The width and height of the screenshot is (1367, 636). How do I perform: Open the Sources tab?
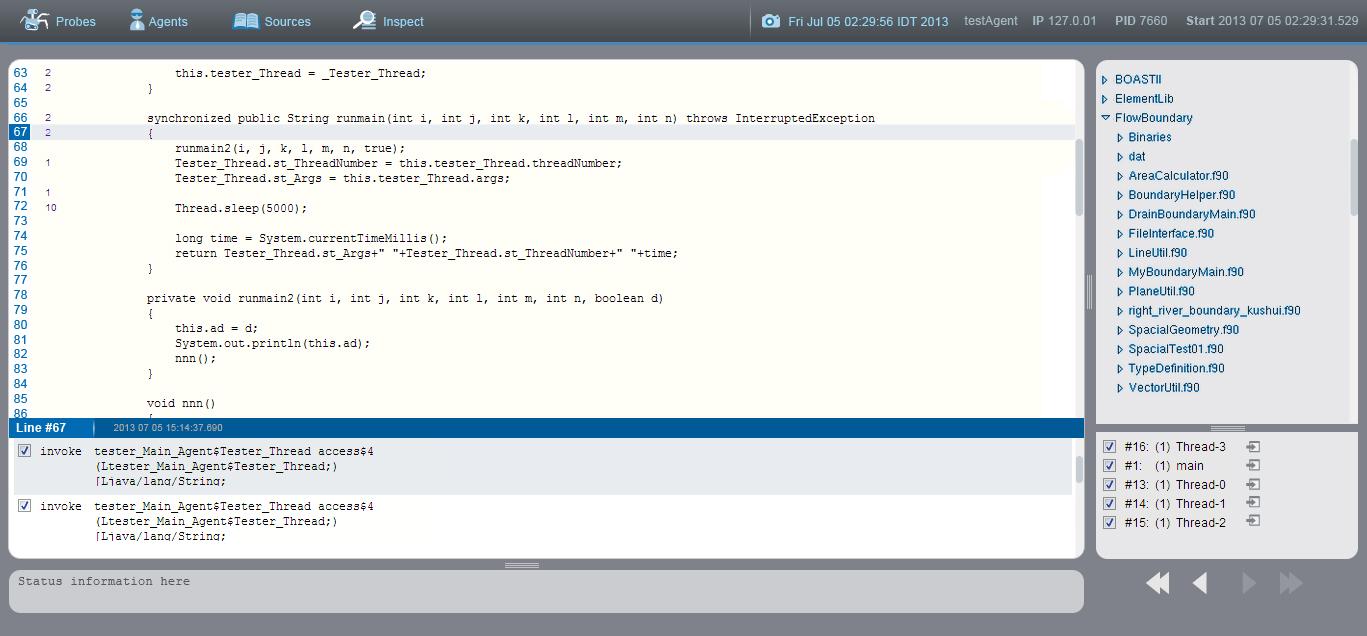pyautogui.click(x=272, y=21)
